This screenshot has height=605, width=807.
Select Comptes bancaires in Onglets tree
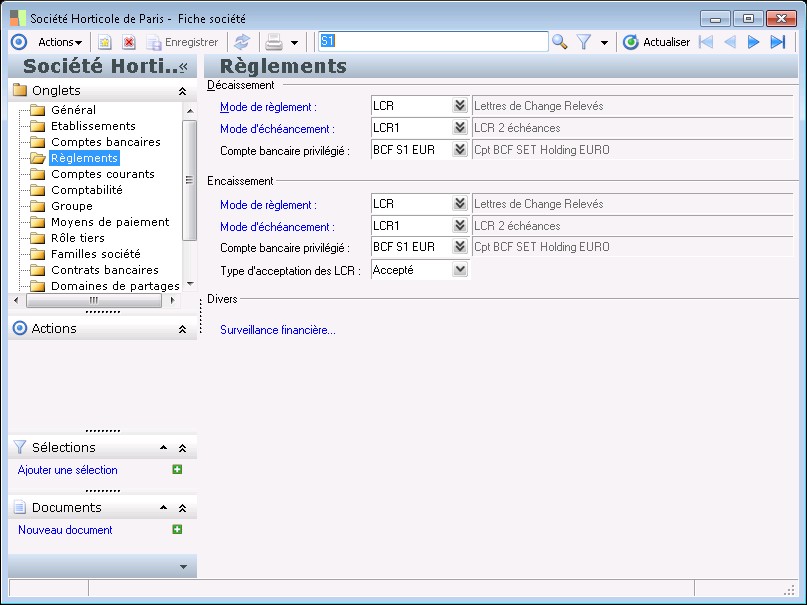105,142
